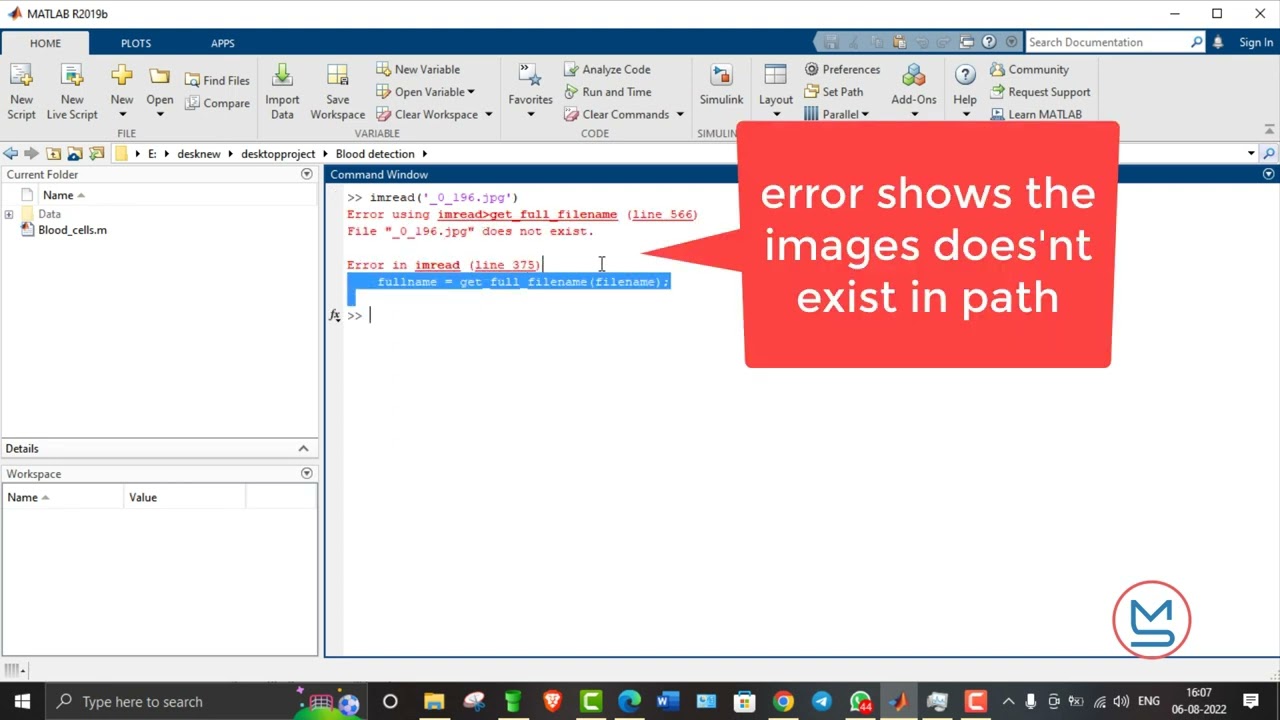This screenshot has height=720, width=1280.
Task: Navigate forward in folder history
Action: [x=31, y=154]
